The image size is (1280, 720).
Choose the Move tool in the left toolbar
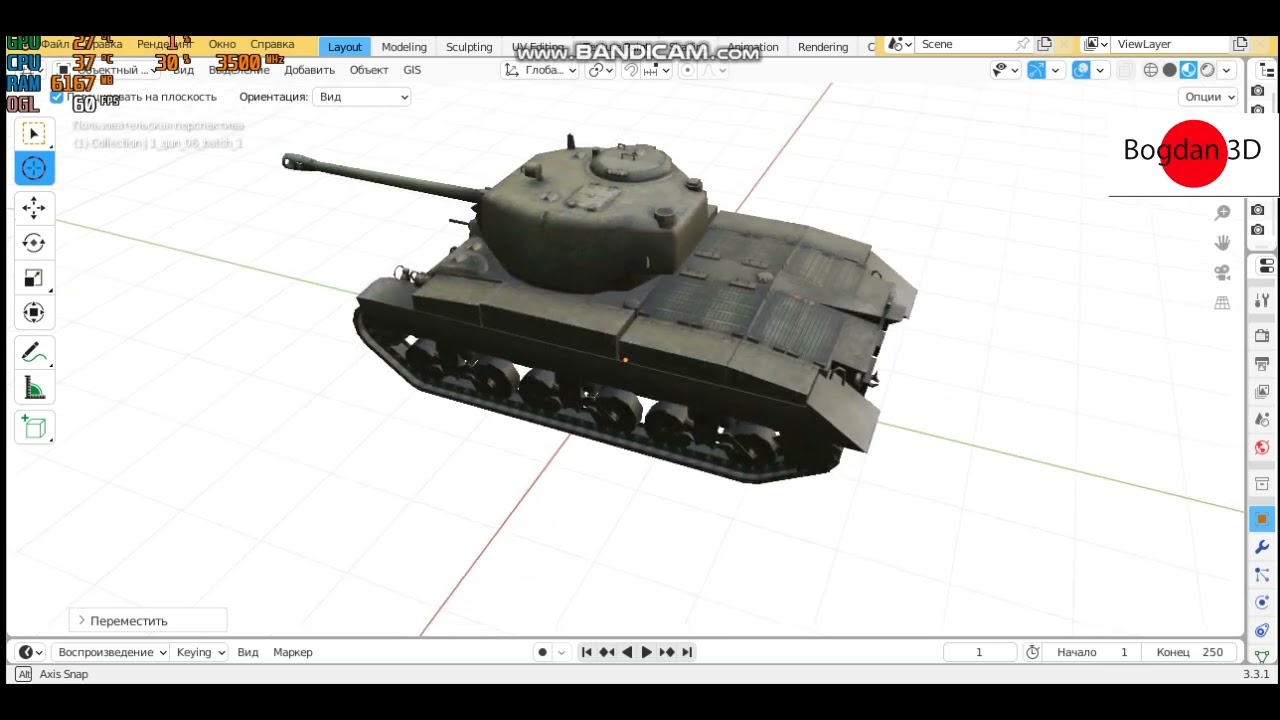coord(34,207)
